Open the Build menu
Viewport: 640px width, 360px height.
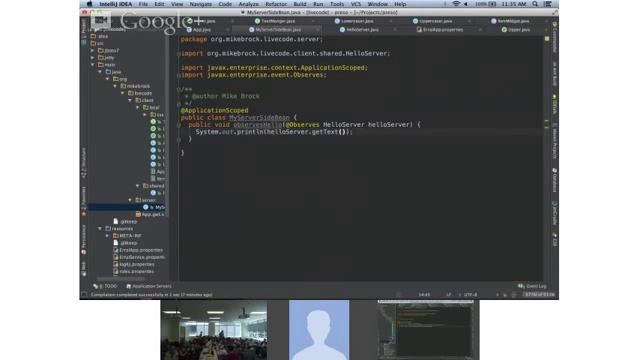click(300, 4)
